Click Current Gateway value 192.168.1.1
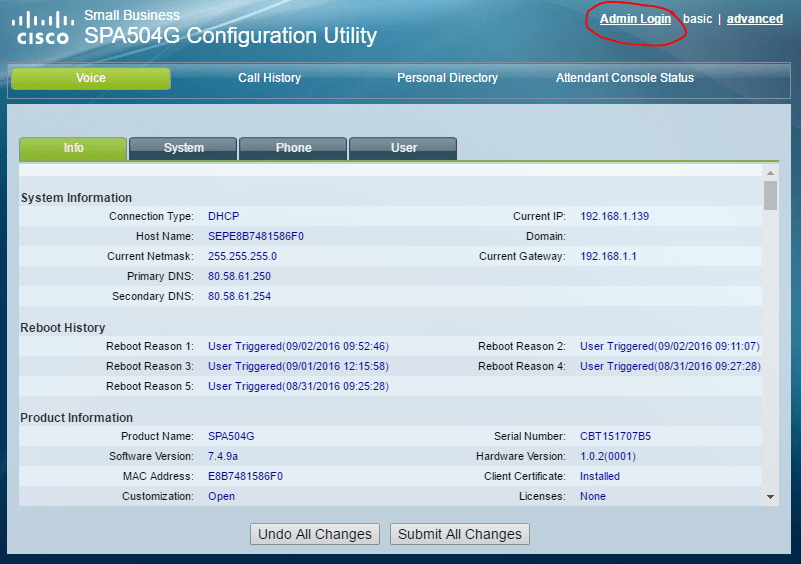Screen dimensions: 801x564 pos(608,256)
